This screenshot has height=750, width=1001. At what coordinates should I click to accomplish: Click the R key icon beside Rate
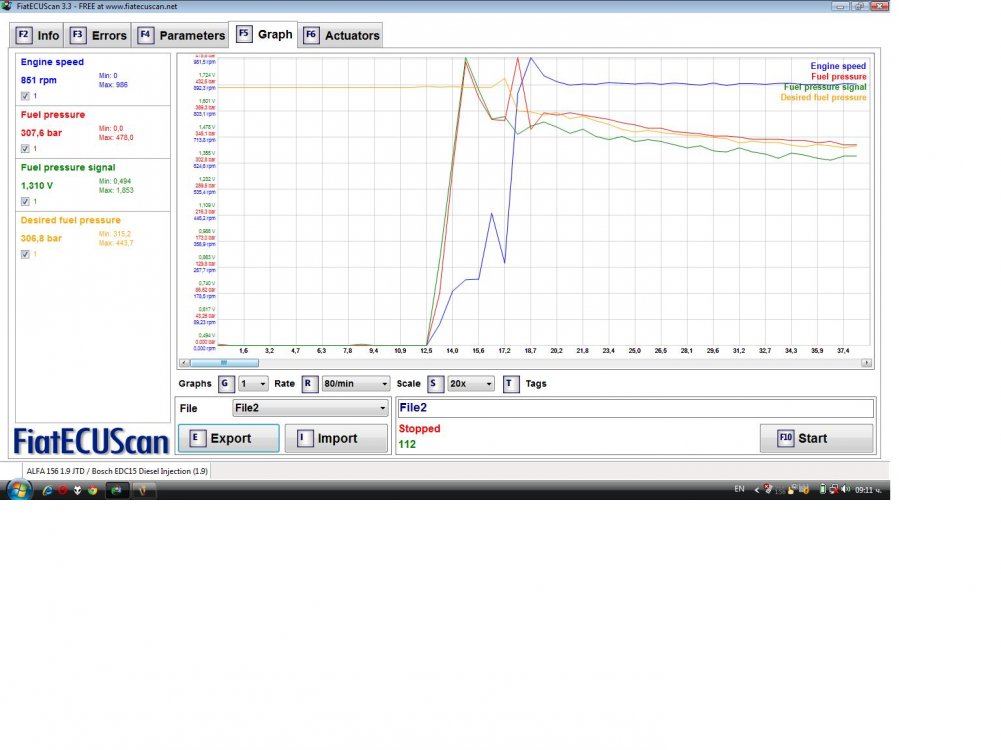point(309,383)
